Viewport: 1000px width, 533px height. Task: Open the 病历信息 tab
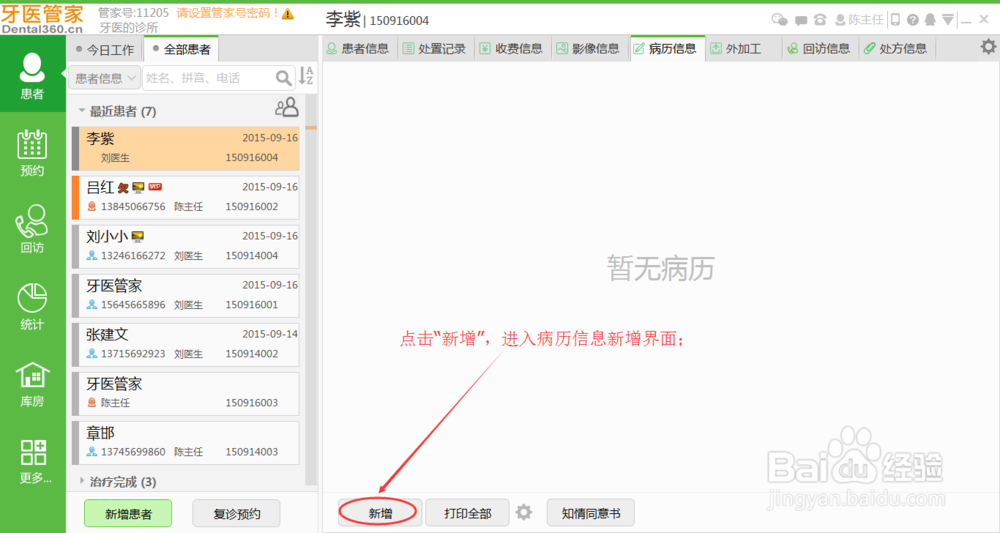tap(667, 48)
